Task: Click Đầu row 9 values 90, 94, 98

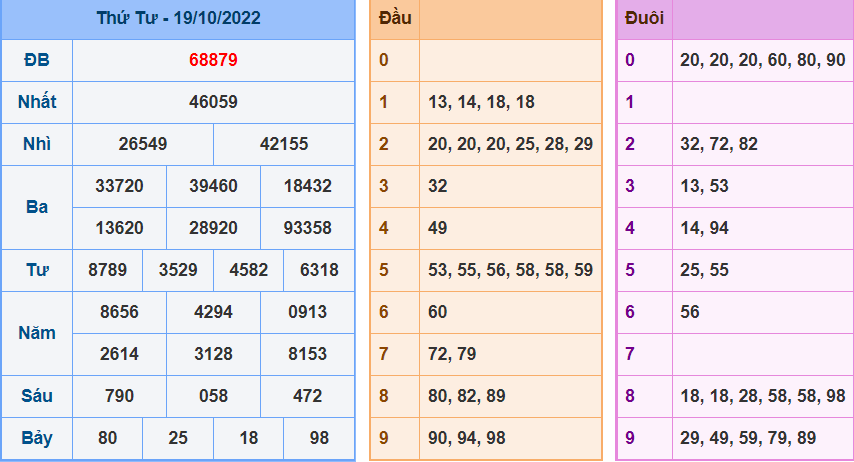Action: (467, 437)
